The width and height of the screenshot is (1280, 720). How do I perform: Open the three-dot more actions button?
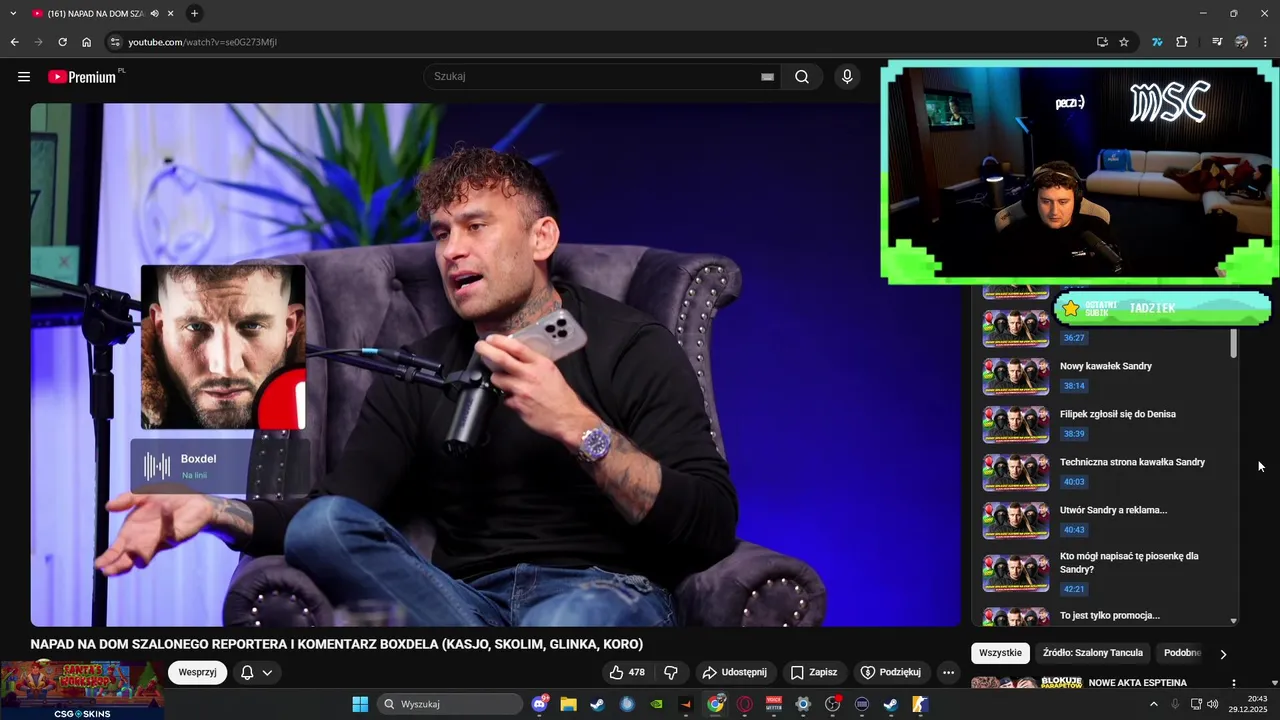[948, 672]
